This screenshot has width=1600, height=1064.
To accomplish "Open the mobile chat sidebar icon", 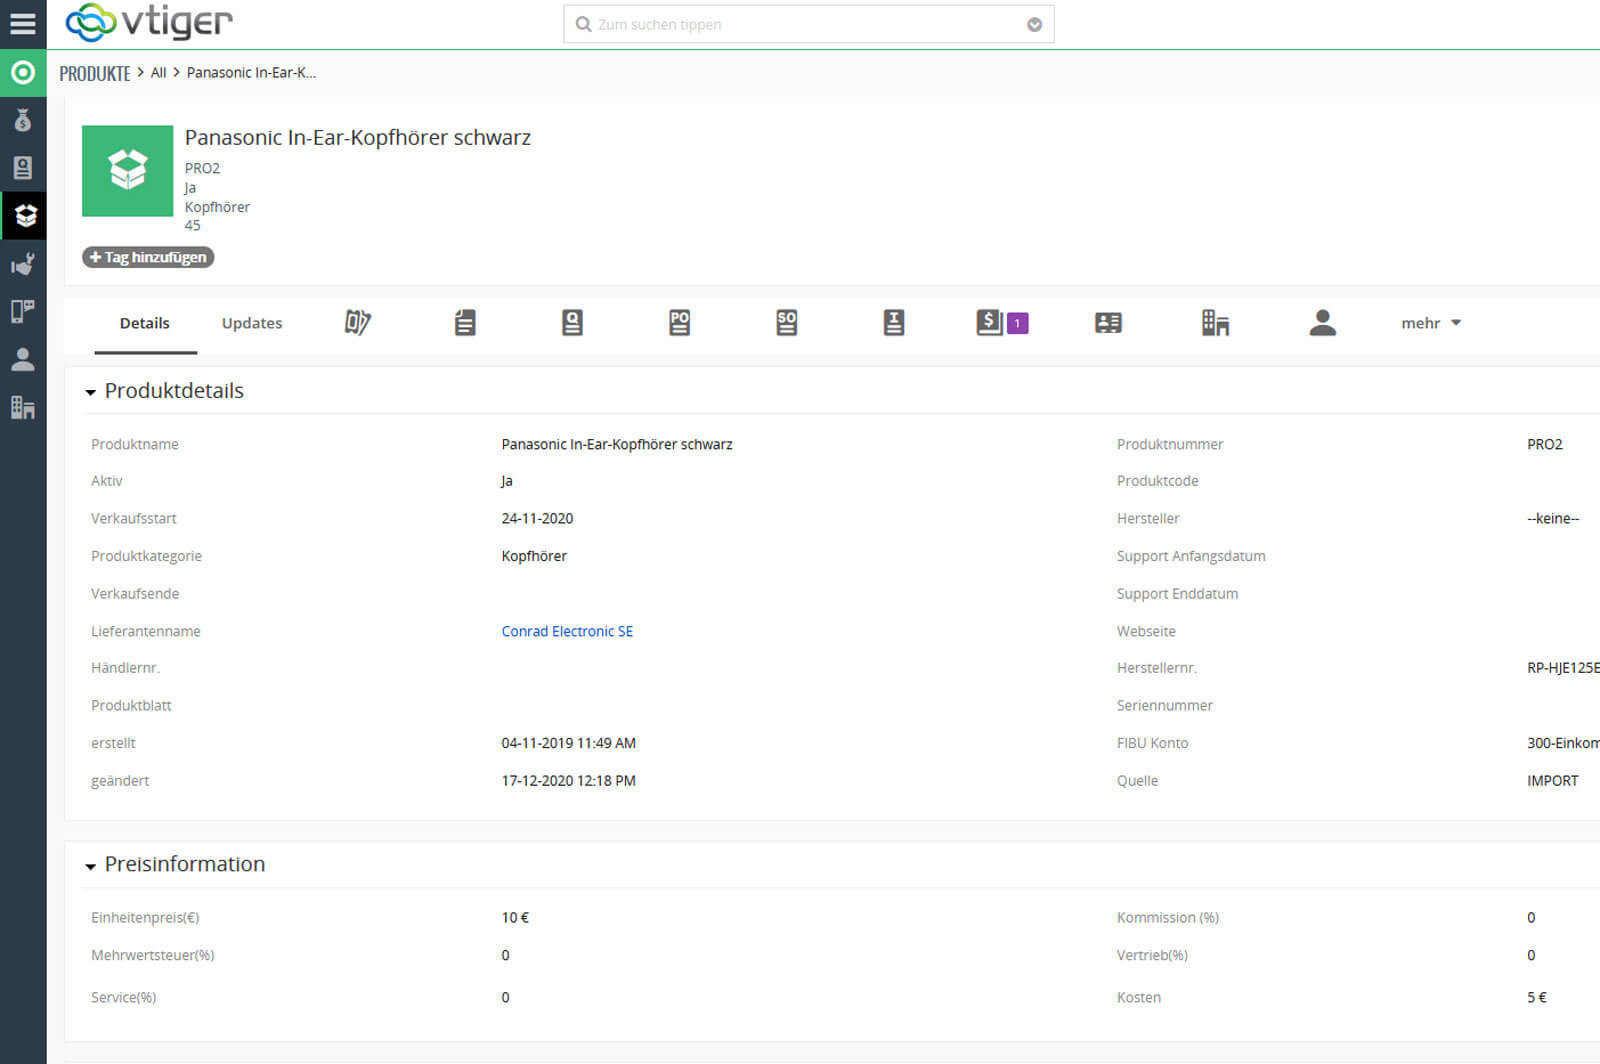I will pyautogui.click(x=22, y=311).
